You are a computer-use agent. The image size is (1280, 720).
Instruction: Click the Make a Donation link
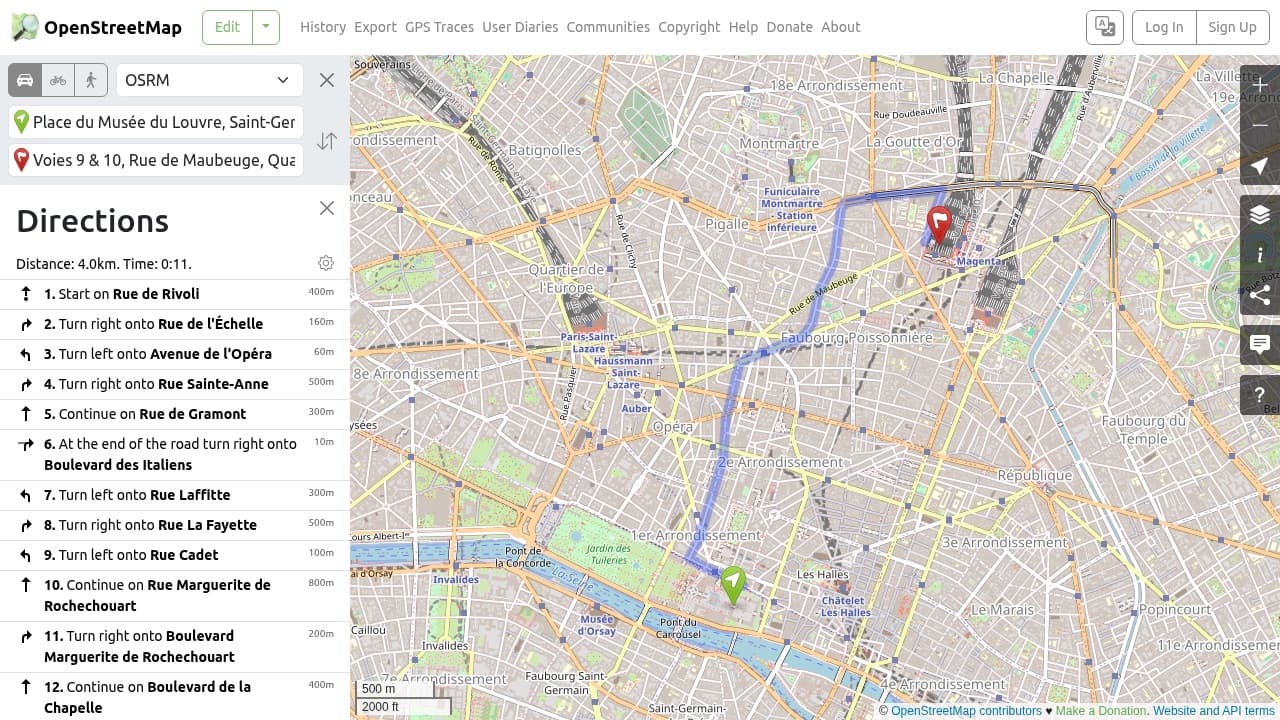click(x=1100, y=711)
